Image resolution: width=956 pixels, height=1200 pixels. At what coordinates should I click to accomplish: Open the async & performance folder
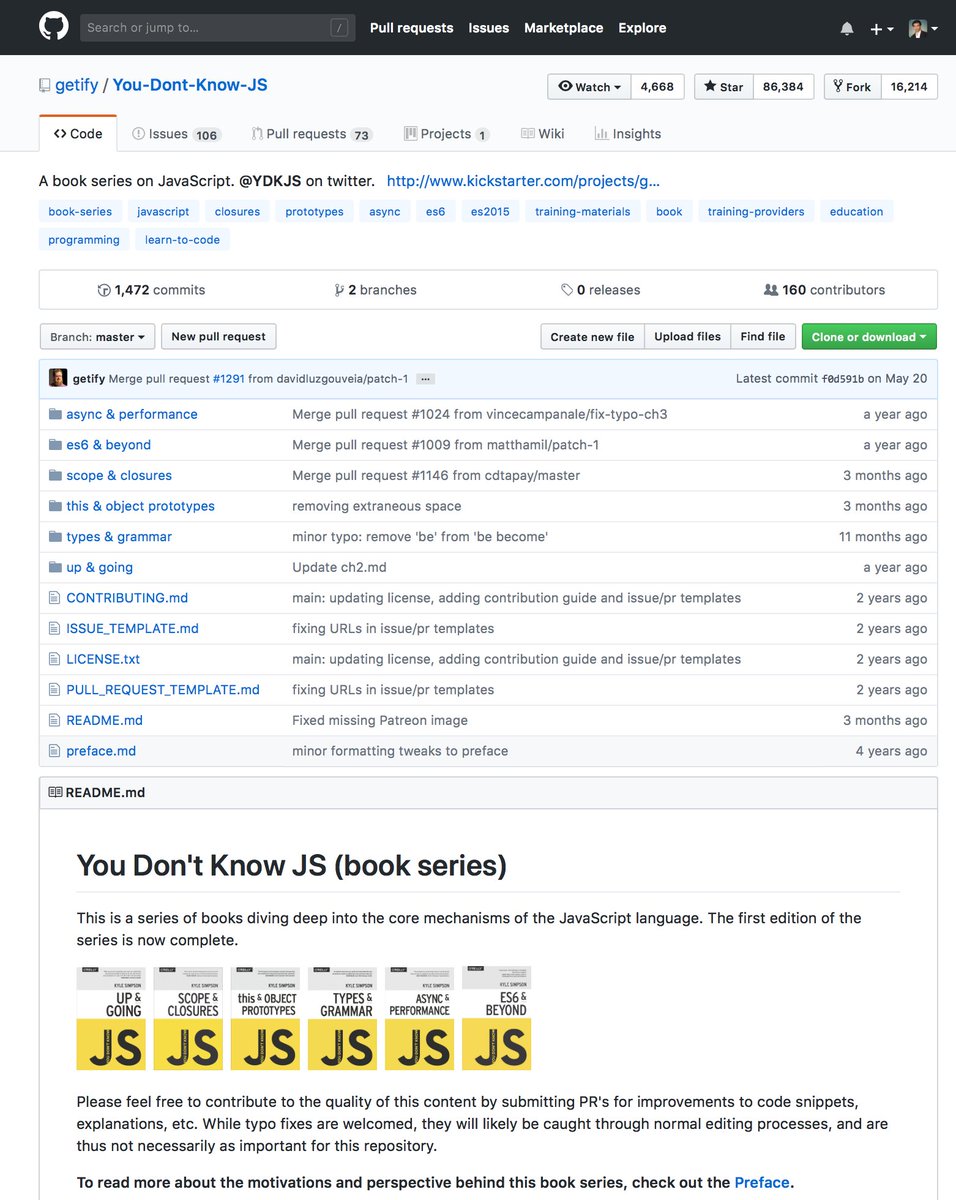pos(132,414)
